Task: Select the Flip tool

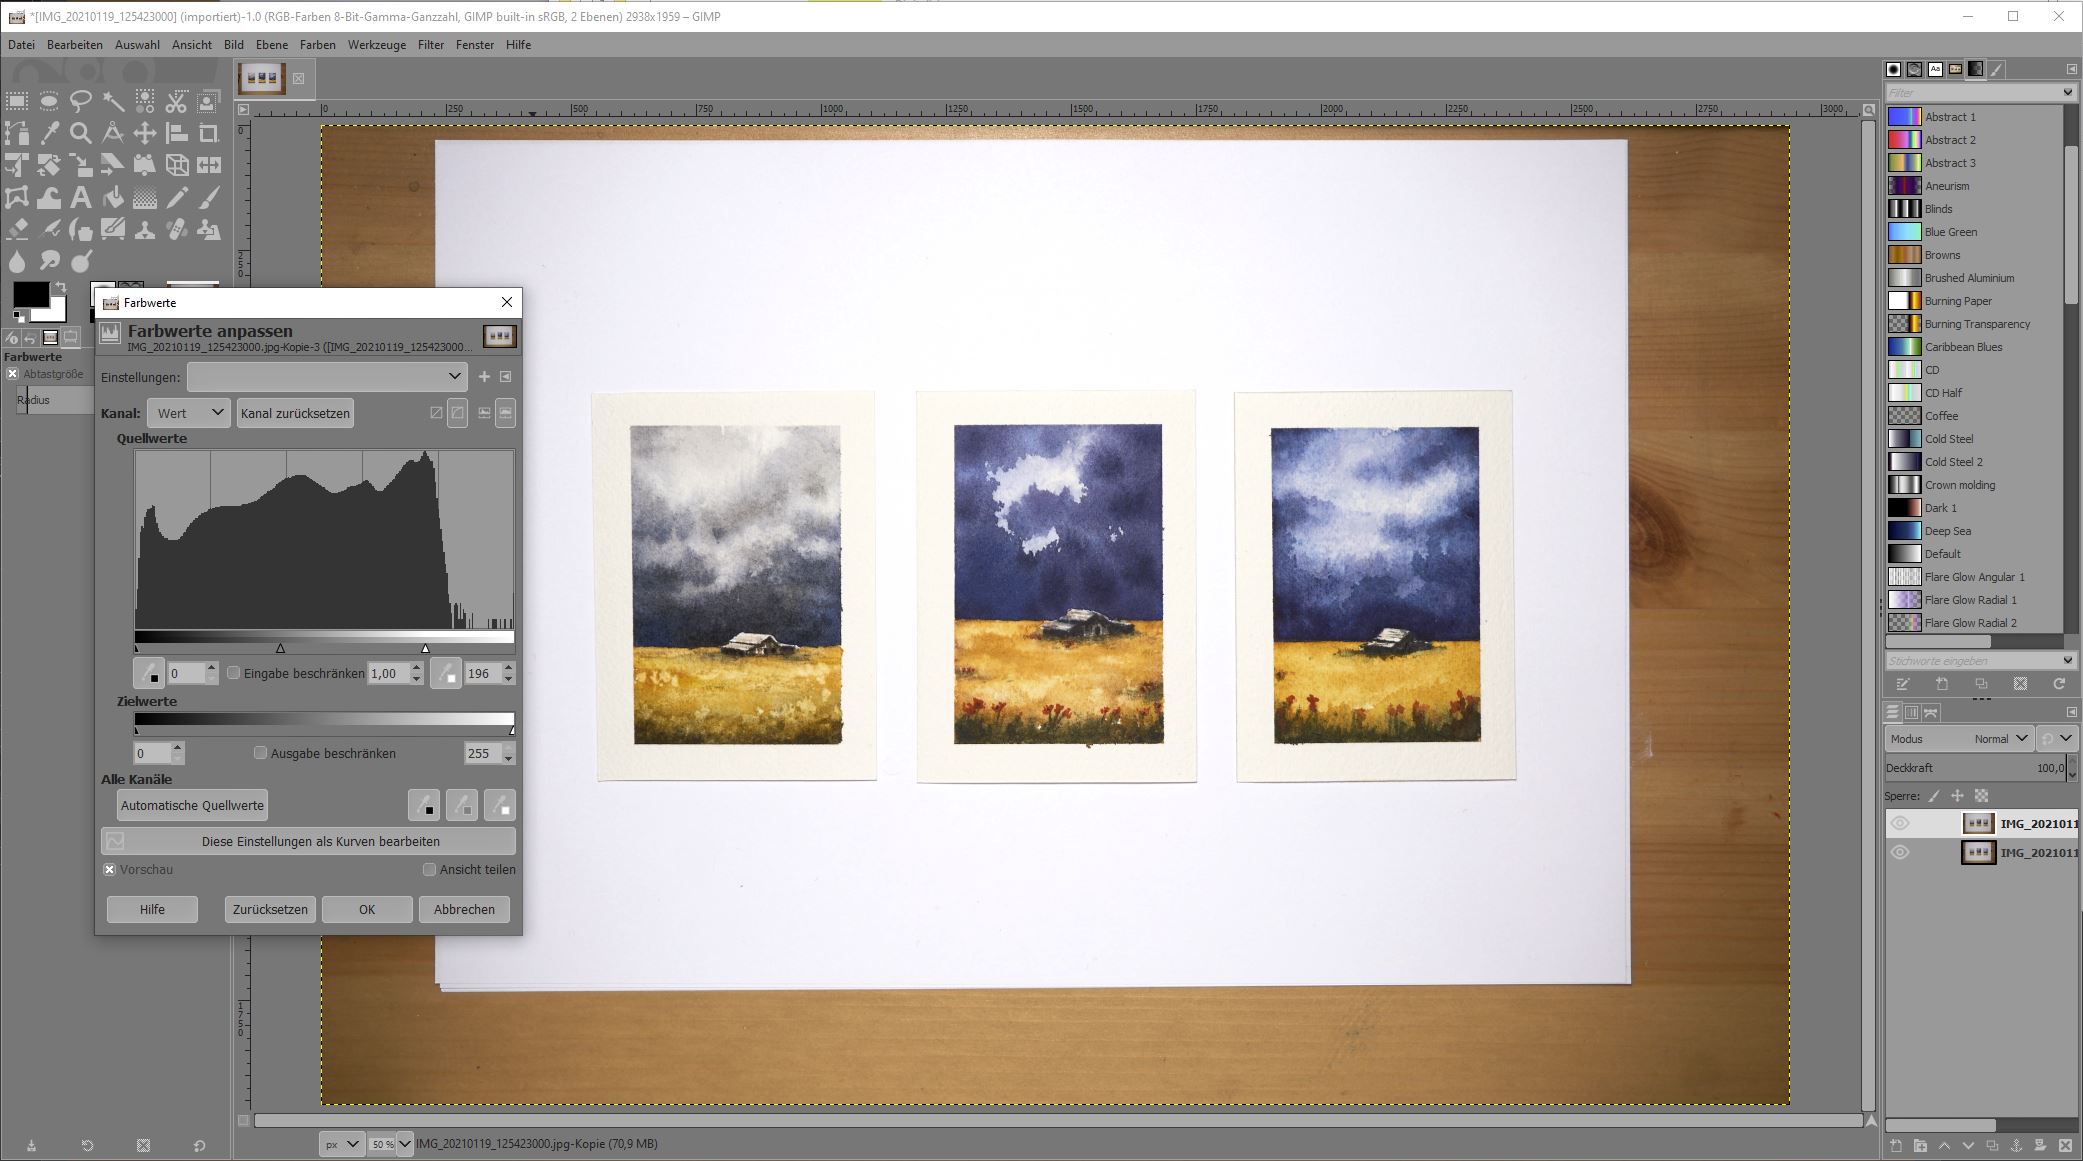Action: [x=208, y=165]
